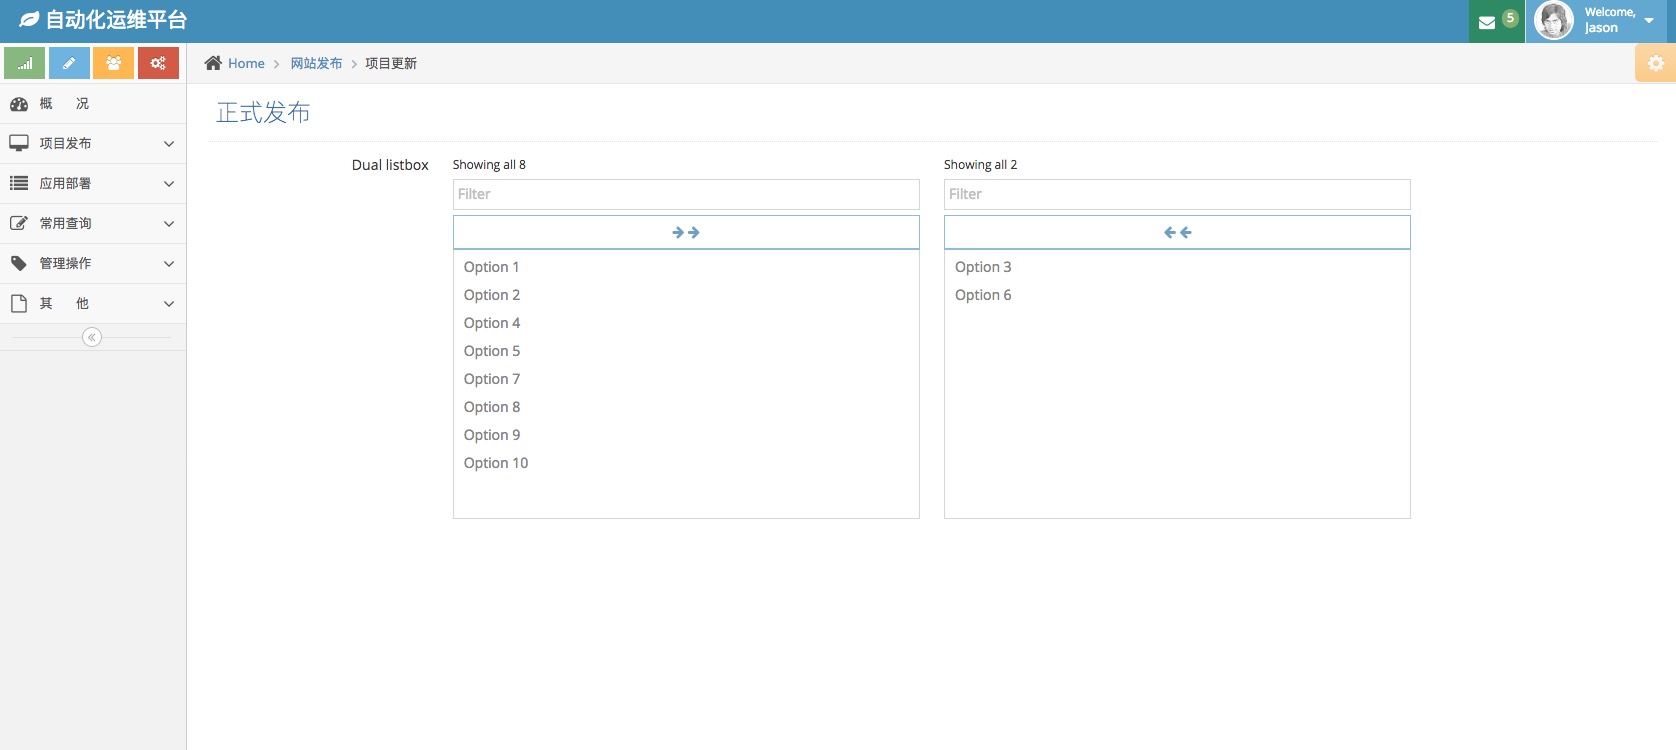Open 自动化运维平台 brand title
Image resolution: width=1676 pixels, height=750 pixels.
116,19
